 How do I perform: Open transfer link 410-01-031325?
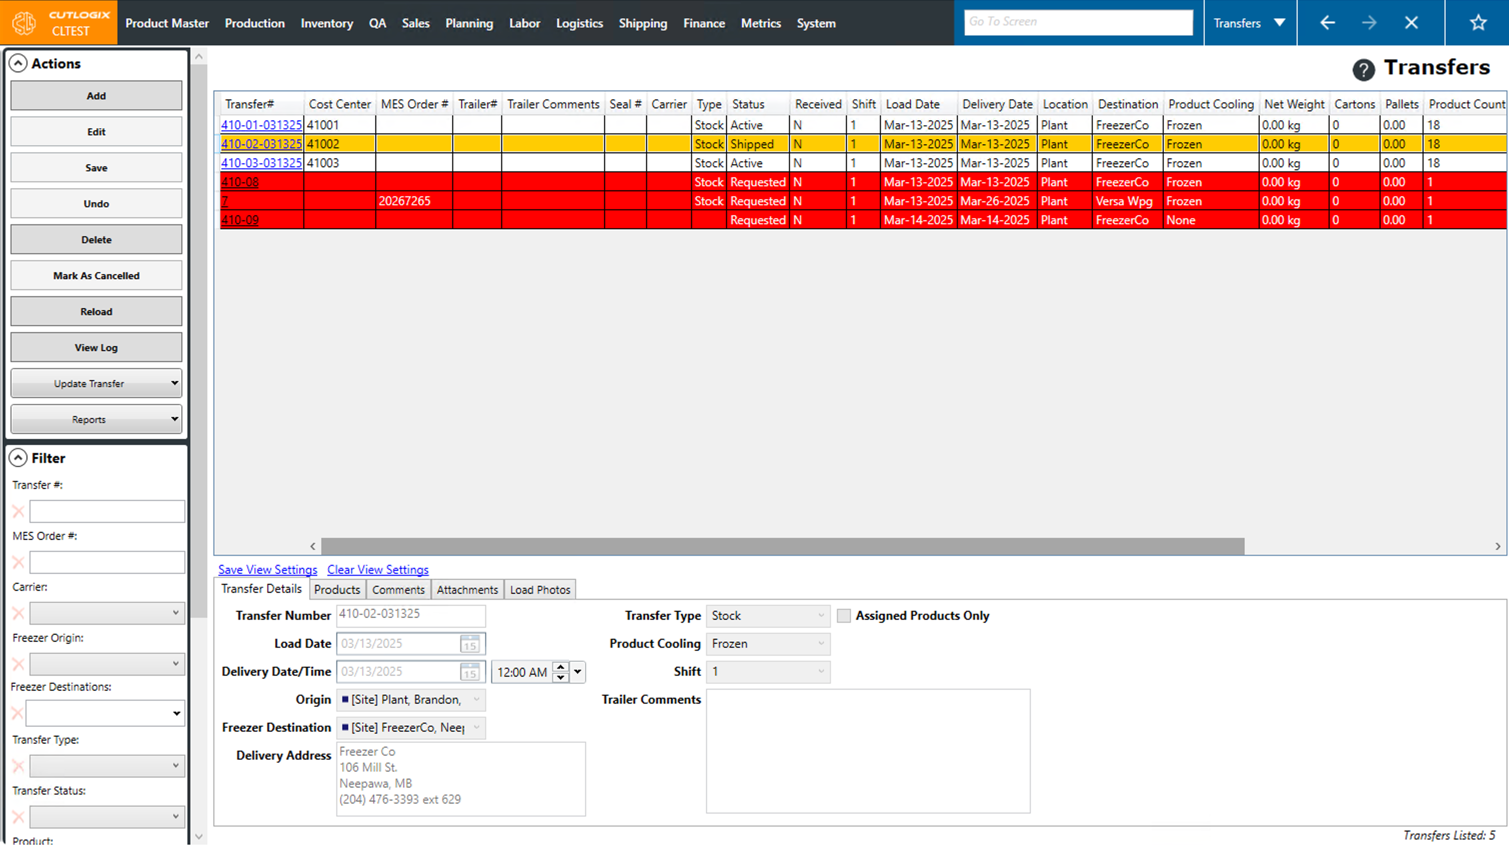coord(261,126)
